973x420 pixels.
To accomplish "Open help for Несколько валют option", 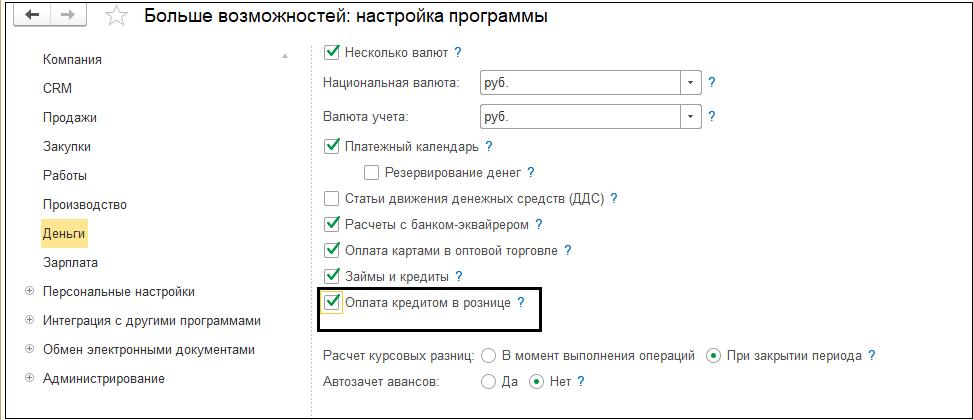I will click(458, 52).
